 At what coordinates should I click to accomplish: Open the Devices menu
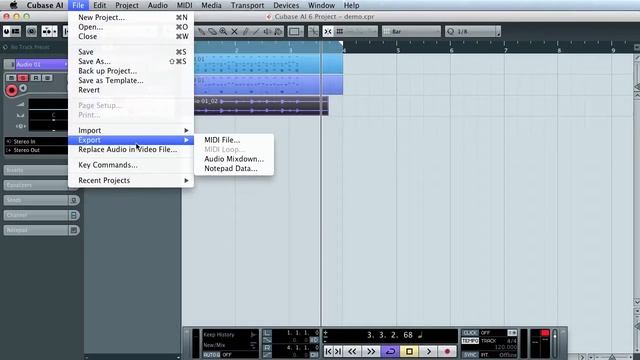click(286, 5)
